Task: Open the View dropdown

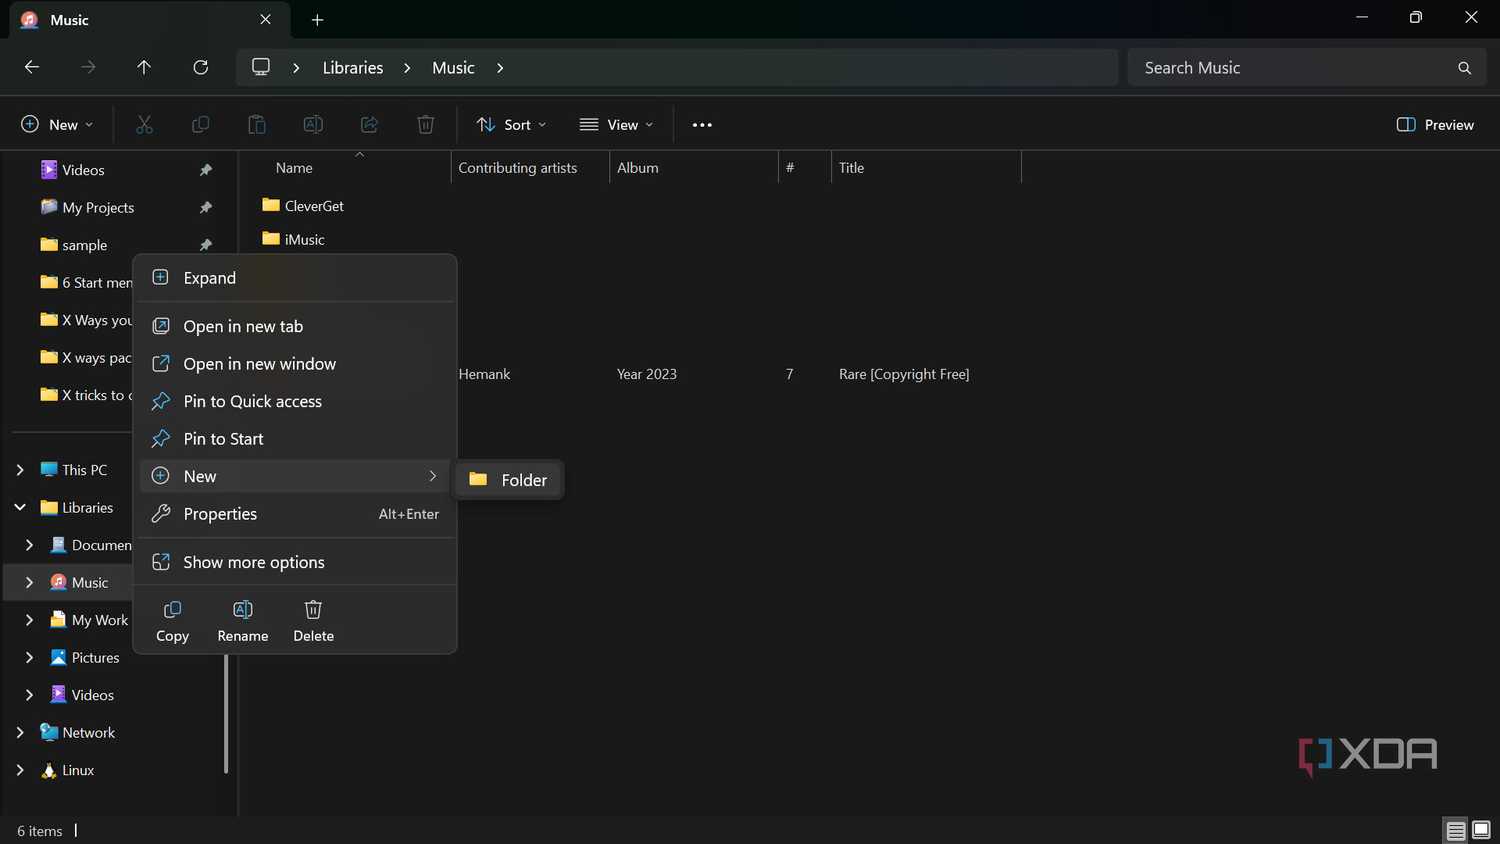Action: click(x=616, y=124)
